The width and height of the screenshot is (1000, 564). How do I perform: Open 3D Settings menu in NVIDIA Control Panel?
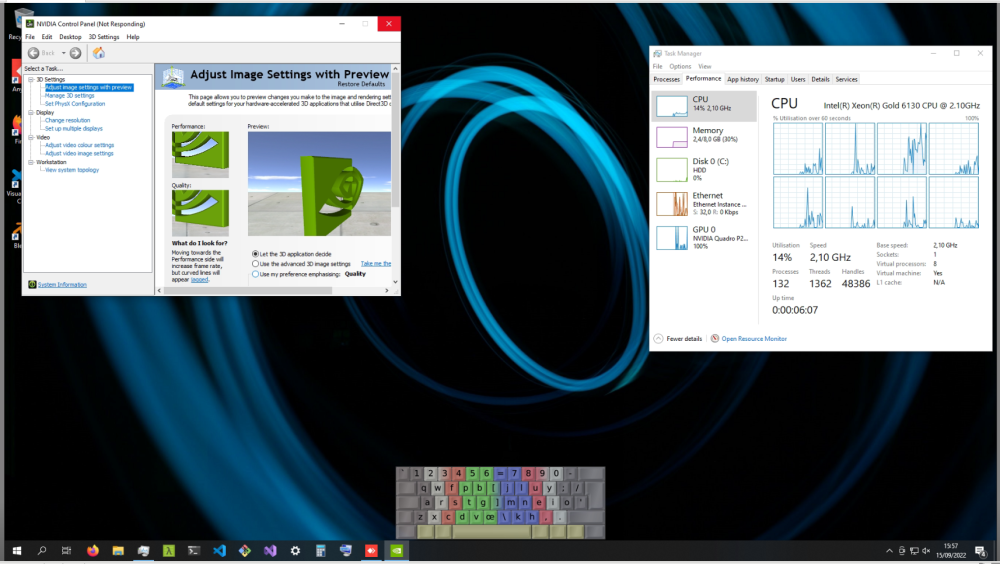click(104, 37)
